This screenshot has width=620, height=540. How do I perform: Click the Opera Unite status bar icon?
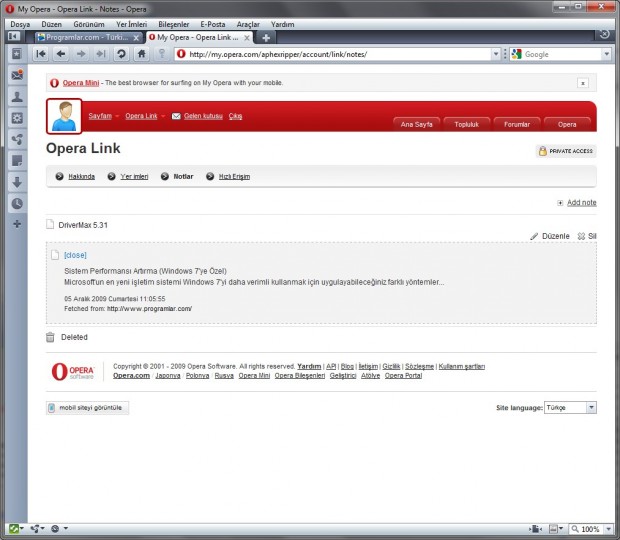[x=37, y=529]
